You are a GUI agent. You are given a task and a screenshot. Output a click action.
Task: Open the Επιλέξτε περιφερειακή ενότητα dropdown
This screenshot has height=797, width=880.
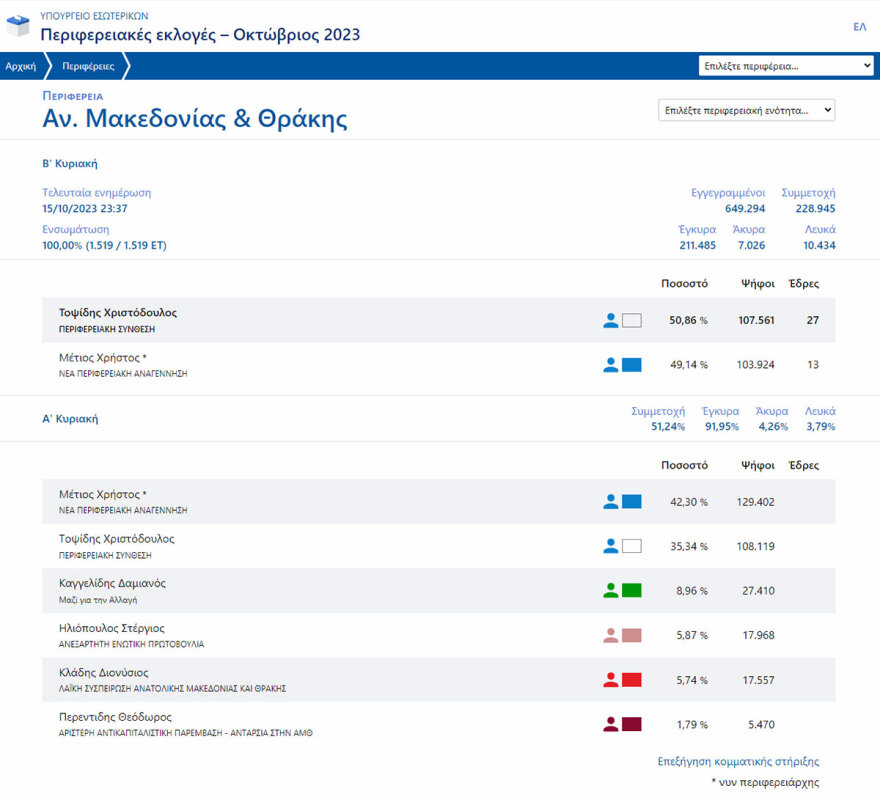[x=746, y=110]
